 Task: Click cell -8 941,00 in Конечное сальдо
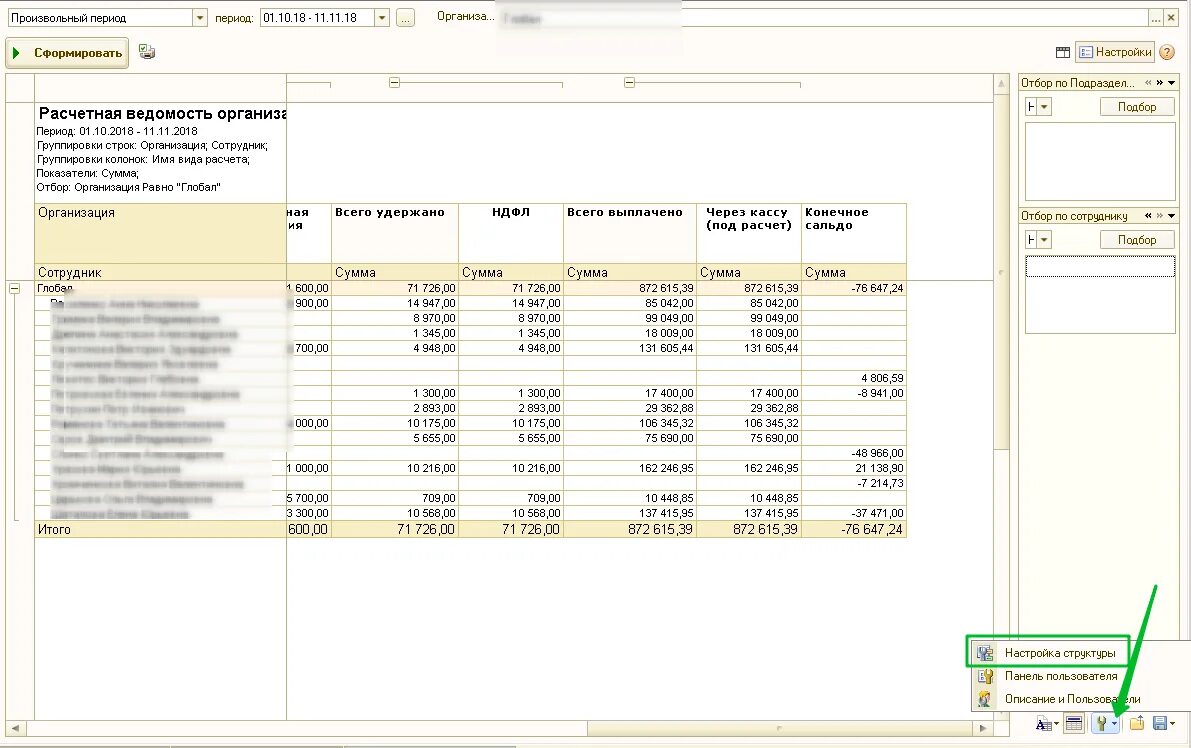854,393
